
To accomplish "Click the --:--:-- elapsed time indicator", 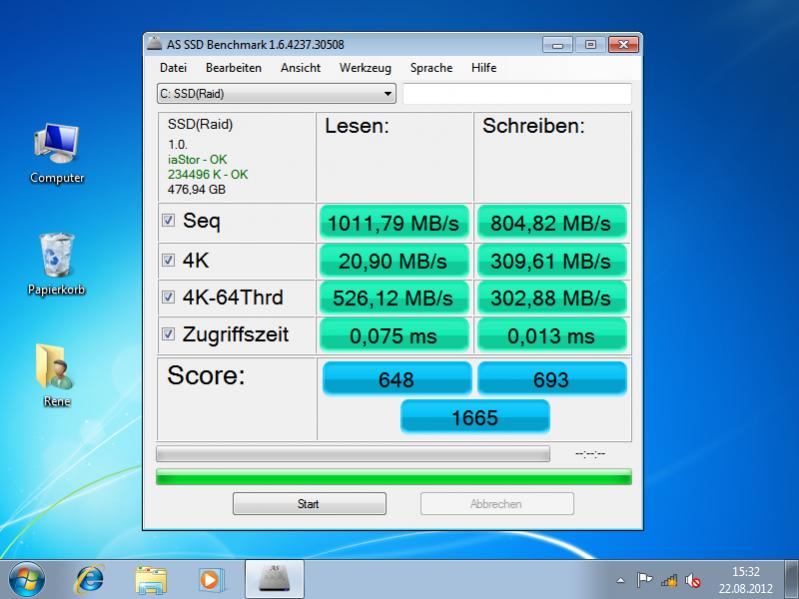I will pos(590,453).
